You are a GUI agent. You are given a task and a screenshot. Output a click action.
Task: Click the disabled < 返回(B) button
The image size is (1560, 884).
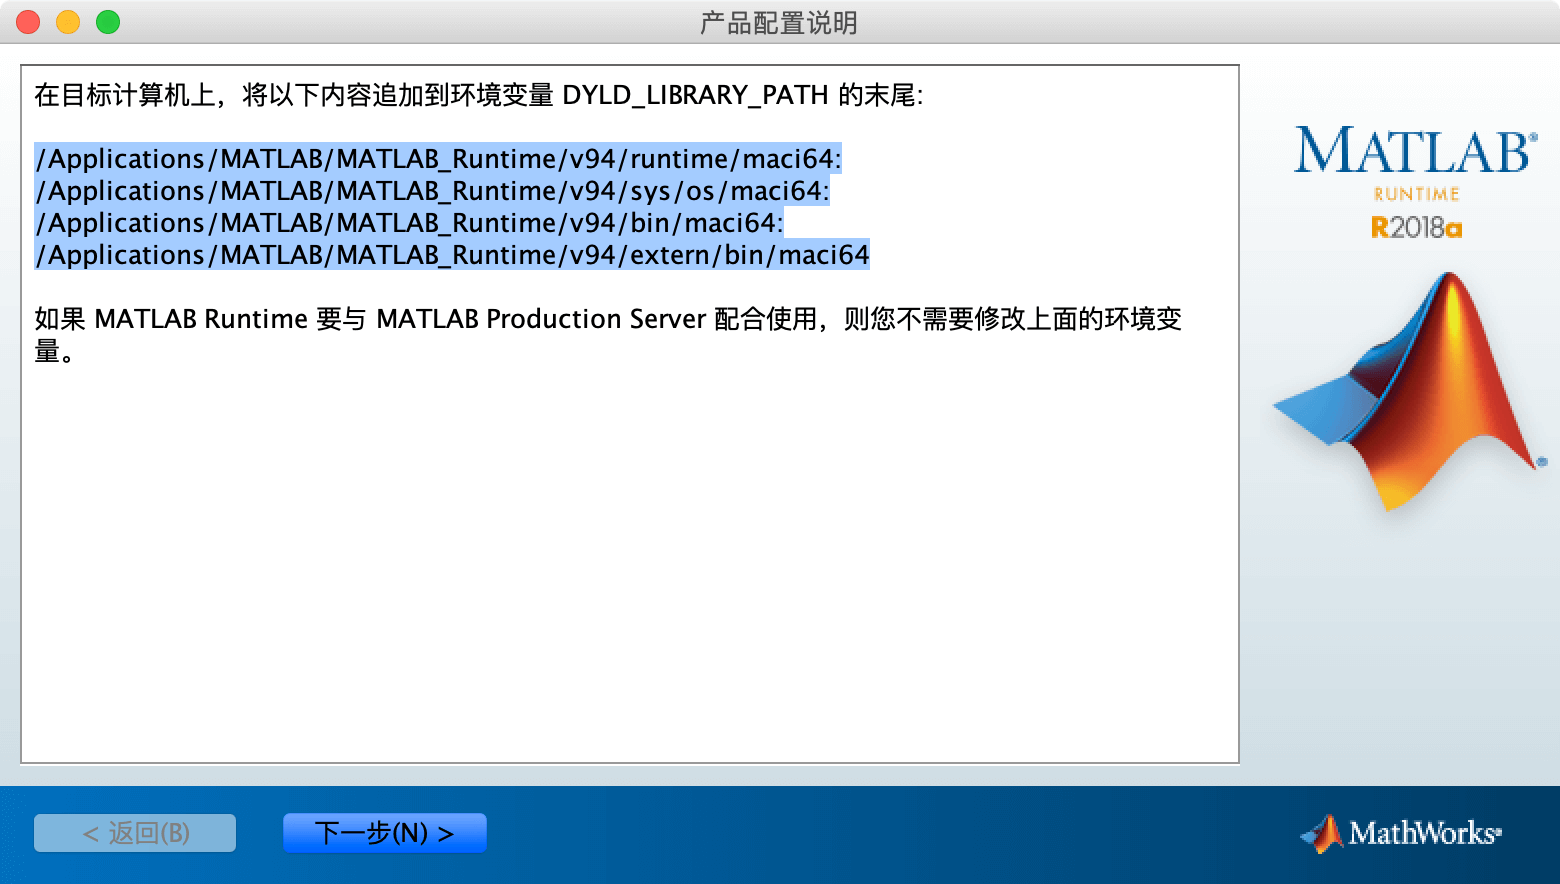[x=135, y=833]
